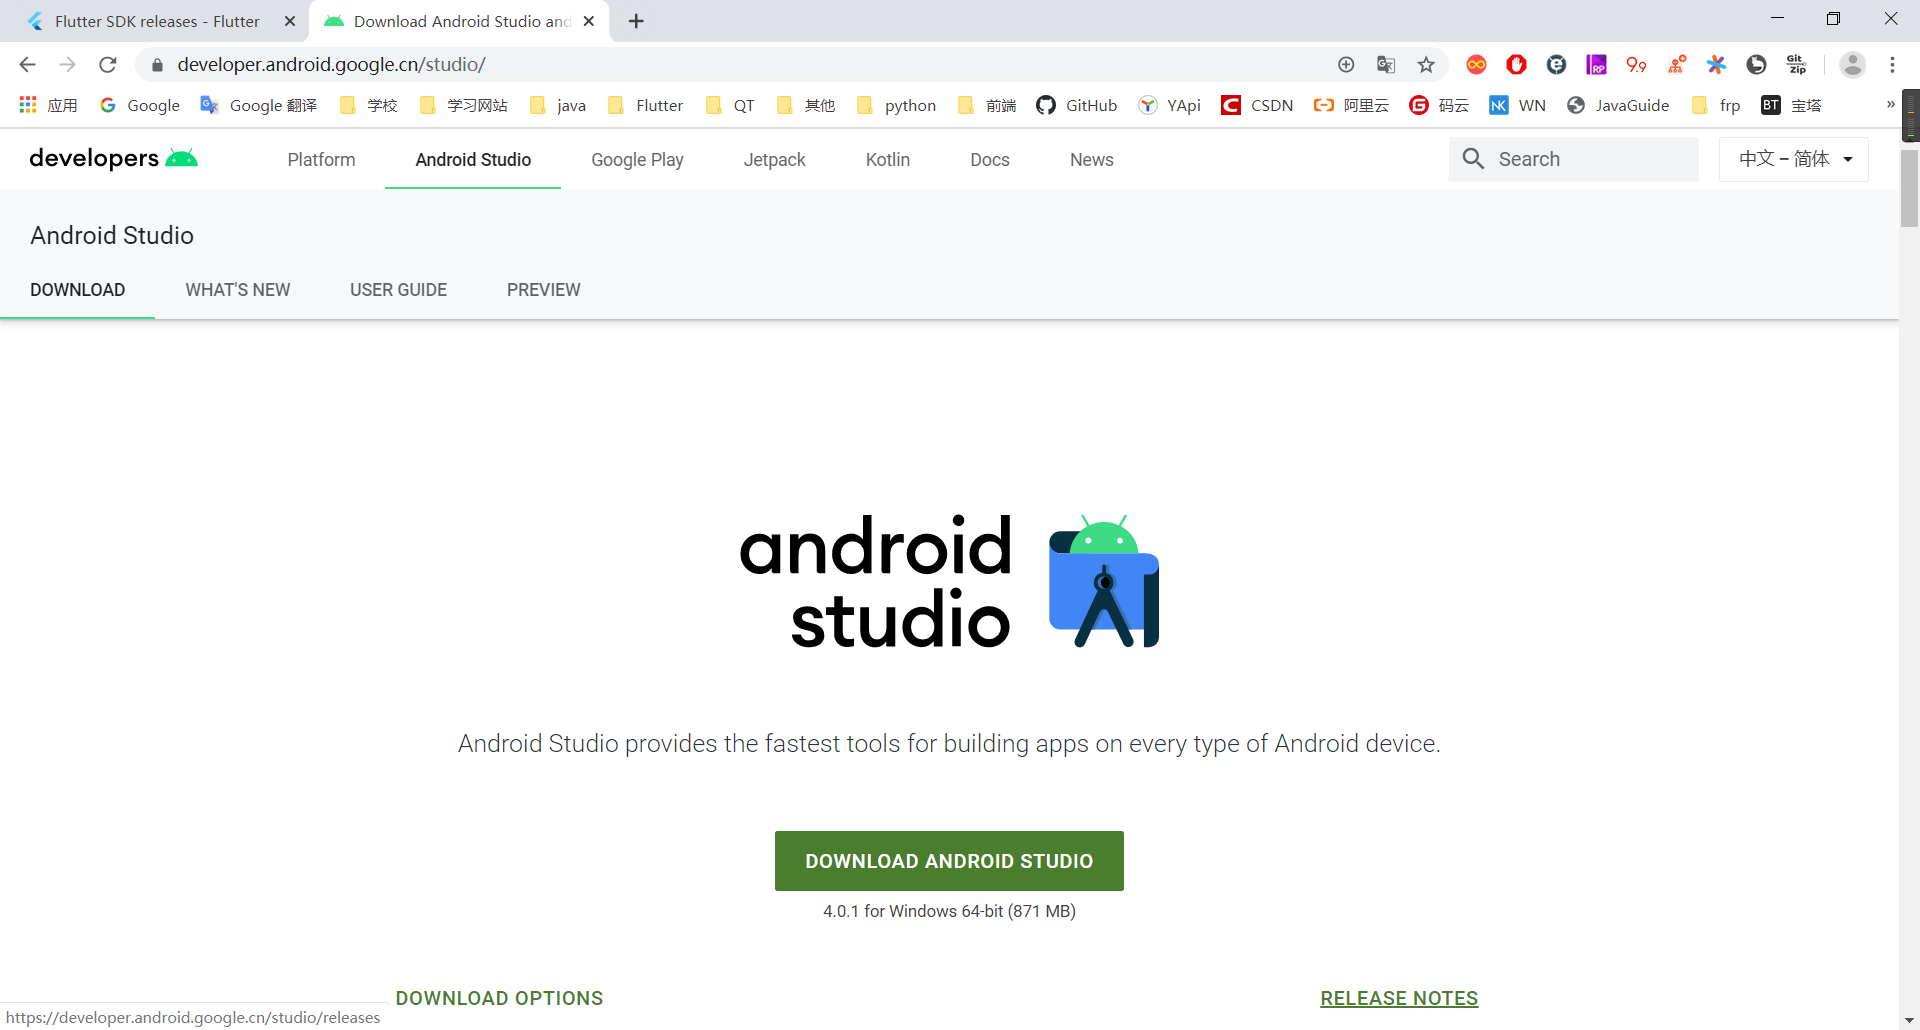The height and width of the screenshot is (1030, 1920).
Task: Close the Download Android Studio tab
Action: [x=589, y=21]
